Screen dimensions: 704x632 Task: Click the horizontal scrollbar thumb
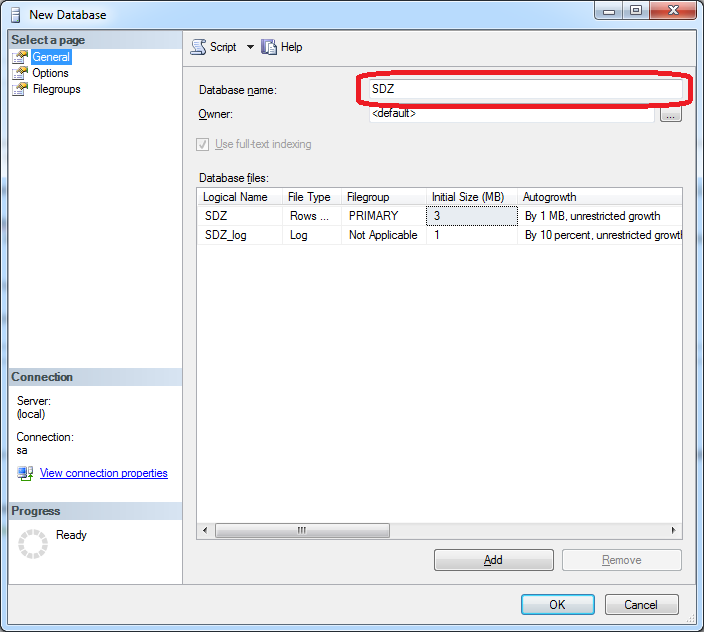(302, 531)
